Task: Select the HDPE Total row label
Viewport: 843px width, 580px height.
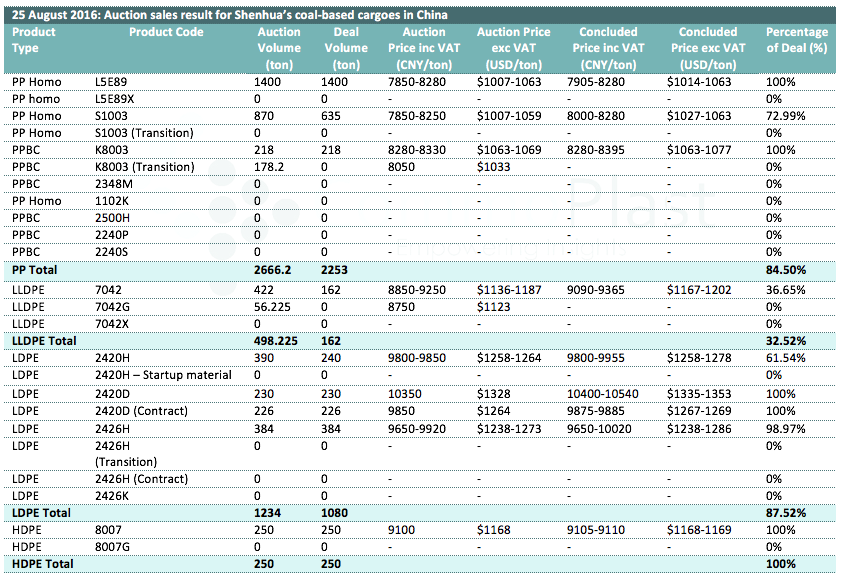Action: pyautogui.click(x=40, y=565)
